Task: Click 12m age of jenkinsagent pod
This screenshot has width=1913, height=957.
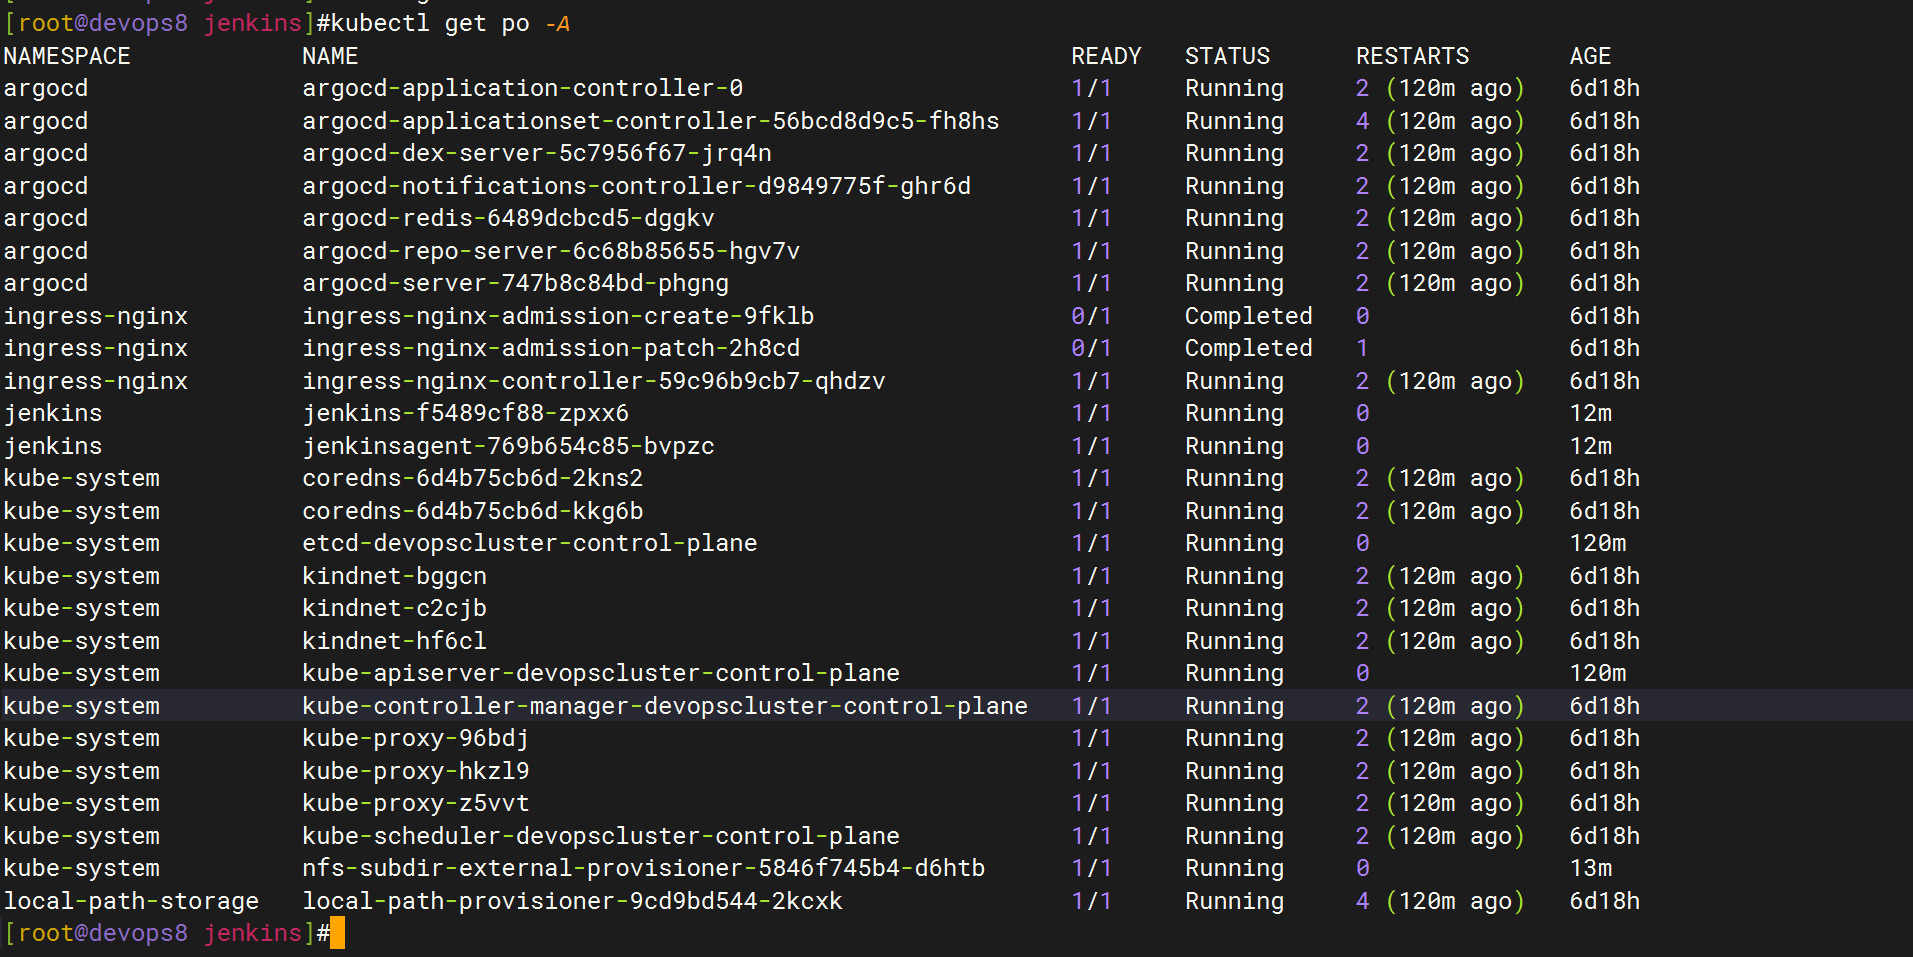Action: pos(1590,446)
